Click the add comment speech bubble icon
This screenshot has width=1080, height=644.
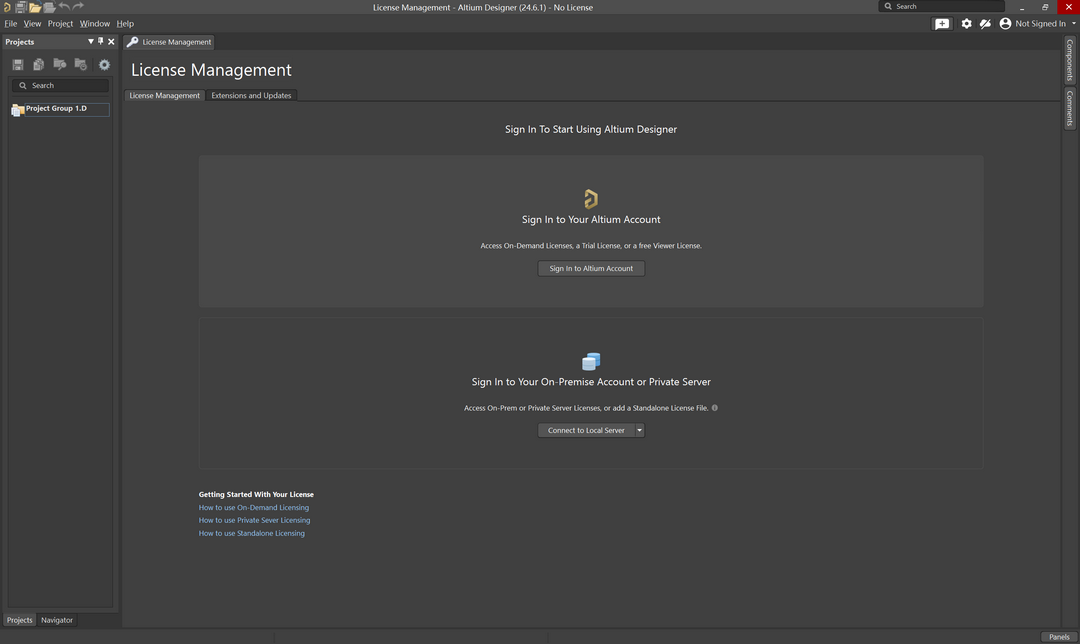tap(942, 24)
